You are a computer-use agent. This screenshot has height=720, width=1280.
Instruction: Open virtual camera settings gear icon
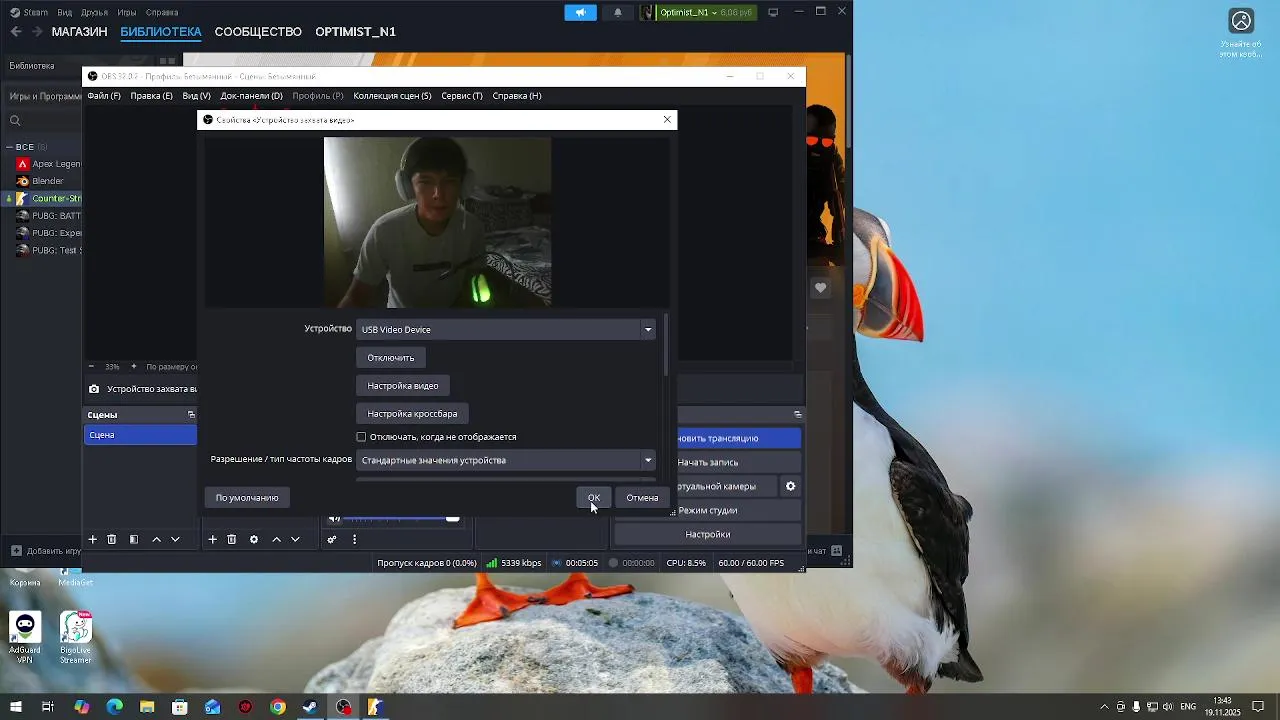click(x=790, y=486)
